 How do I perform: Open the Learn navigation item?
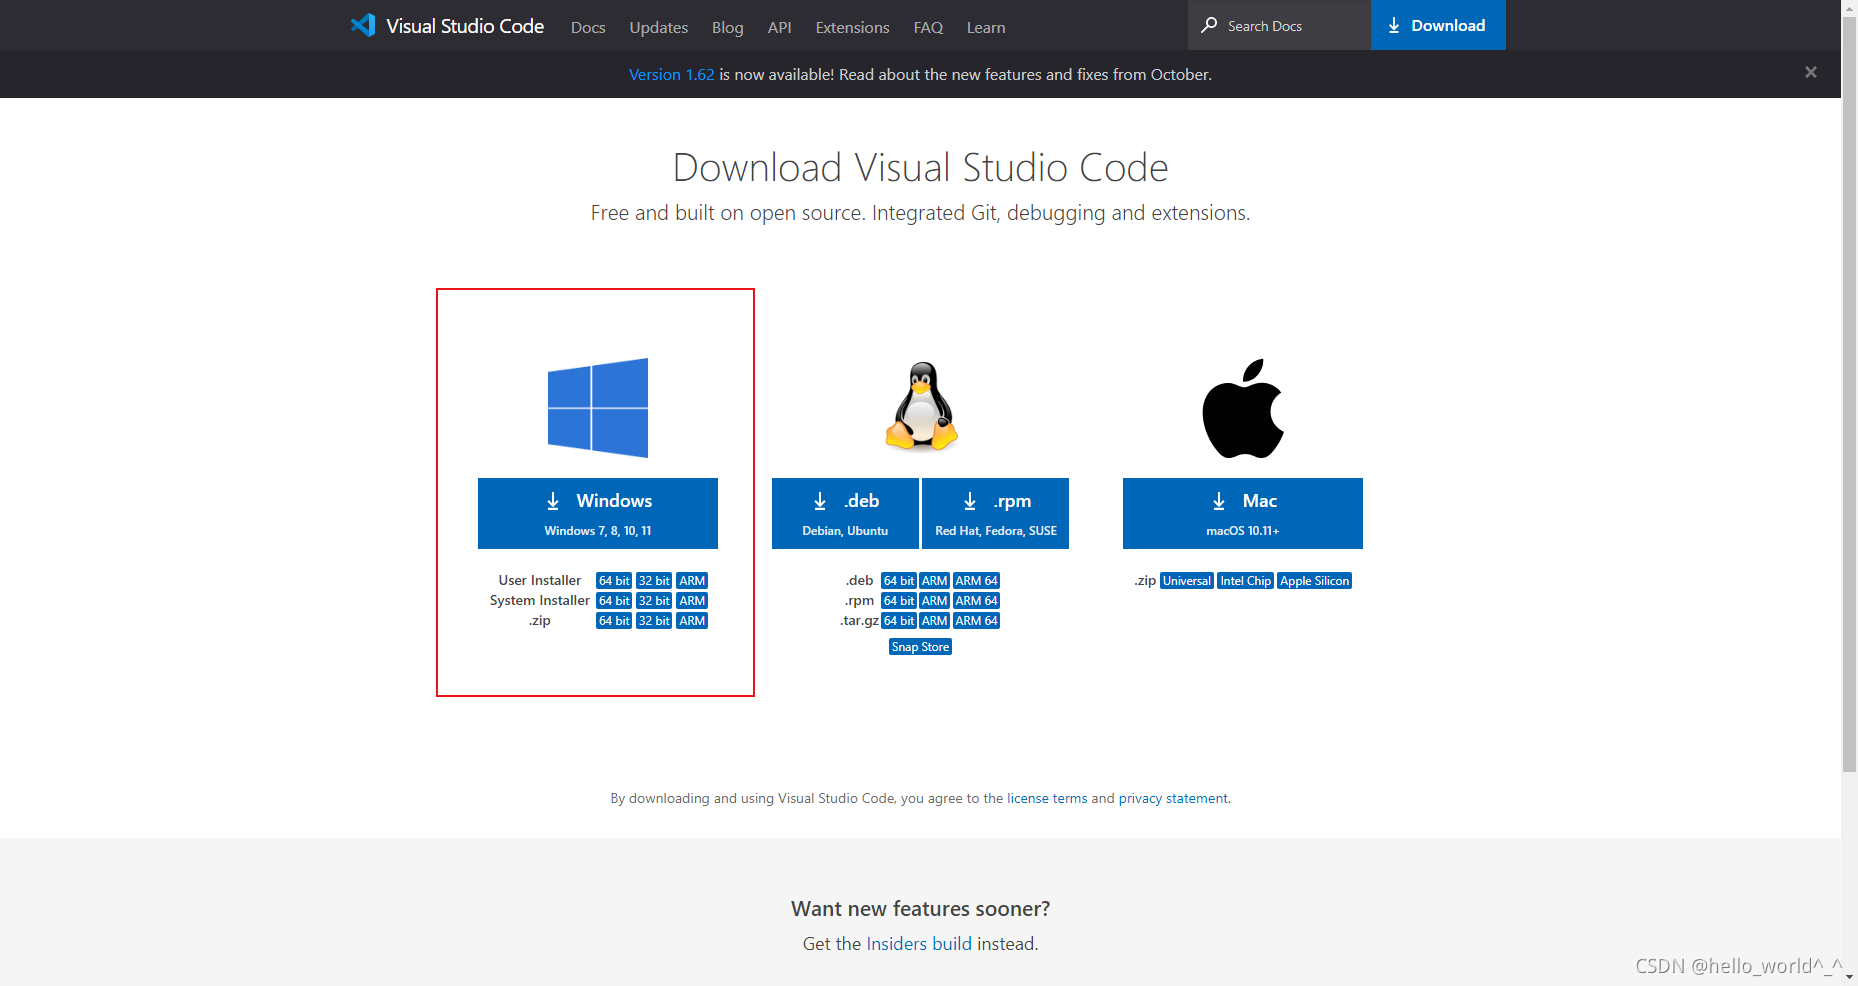(x=986, y=27)
